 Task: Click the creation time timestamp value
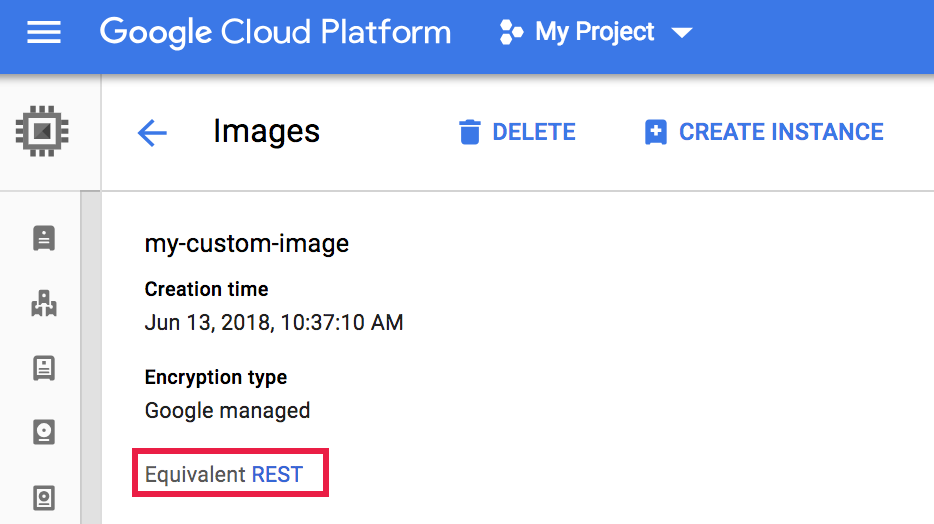(274, 323)
